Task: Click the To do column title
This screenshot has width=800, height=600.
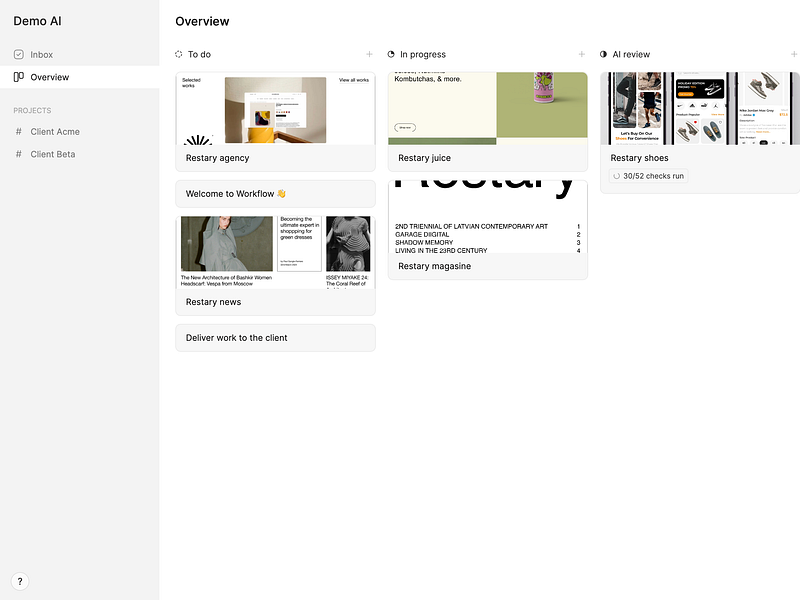Action: pos(199,54)
